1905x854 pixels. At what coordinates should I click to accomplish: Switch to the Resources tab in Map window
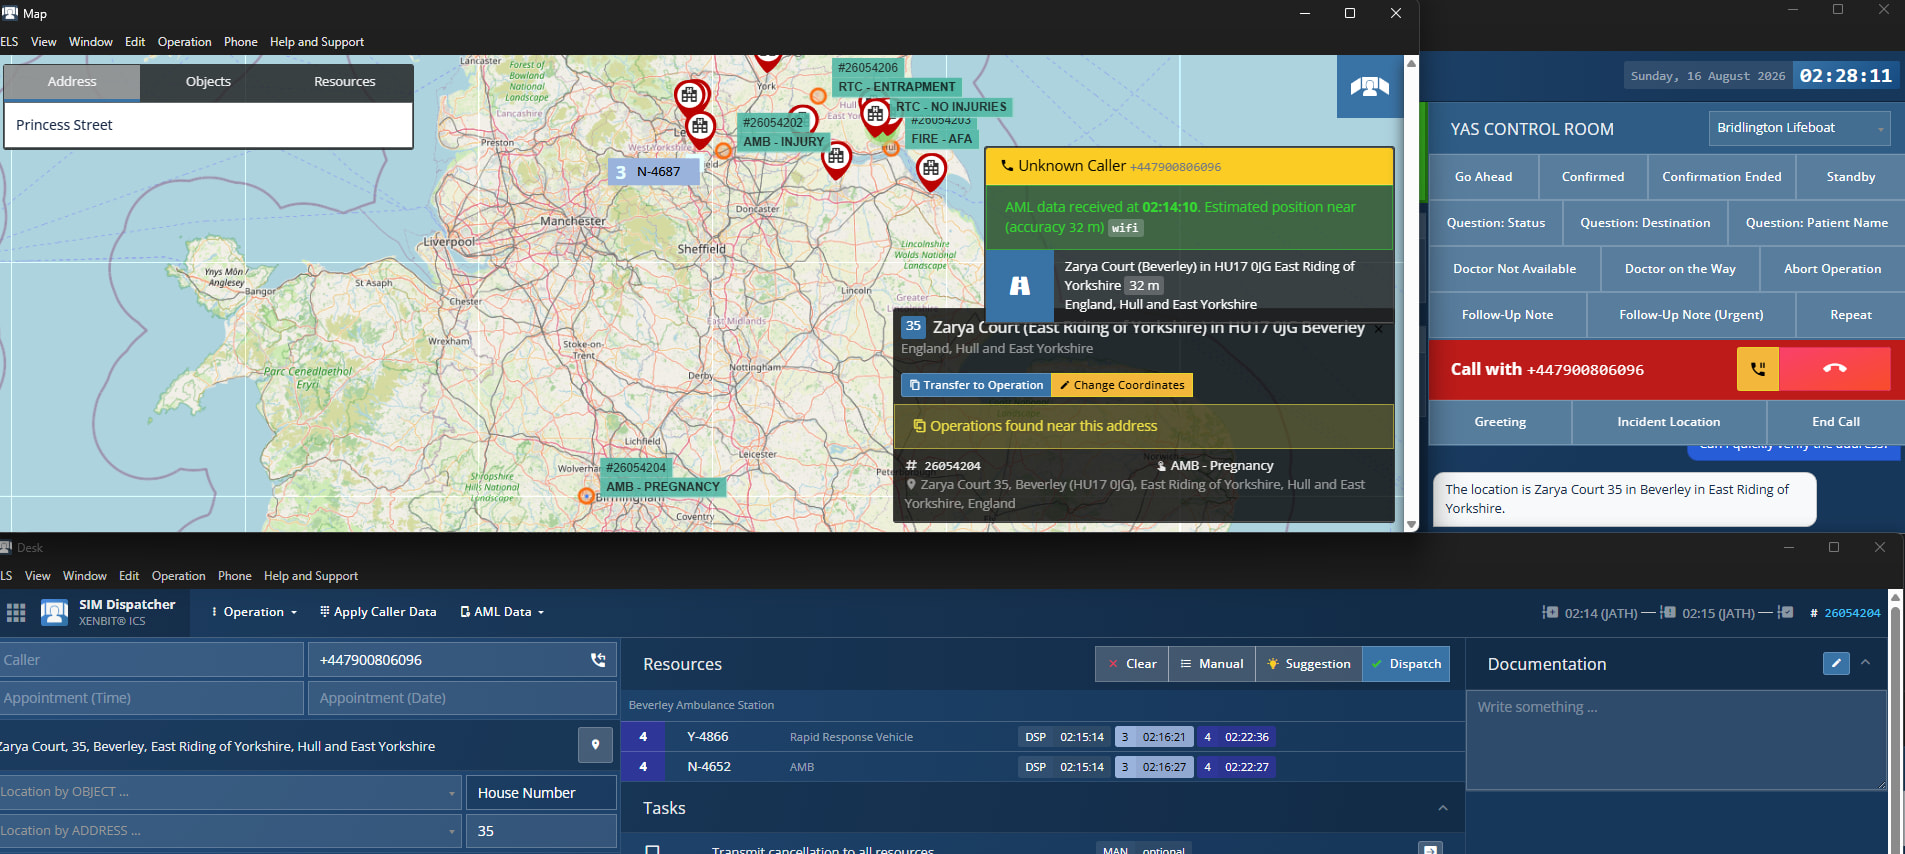[344, 82]
